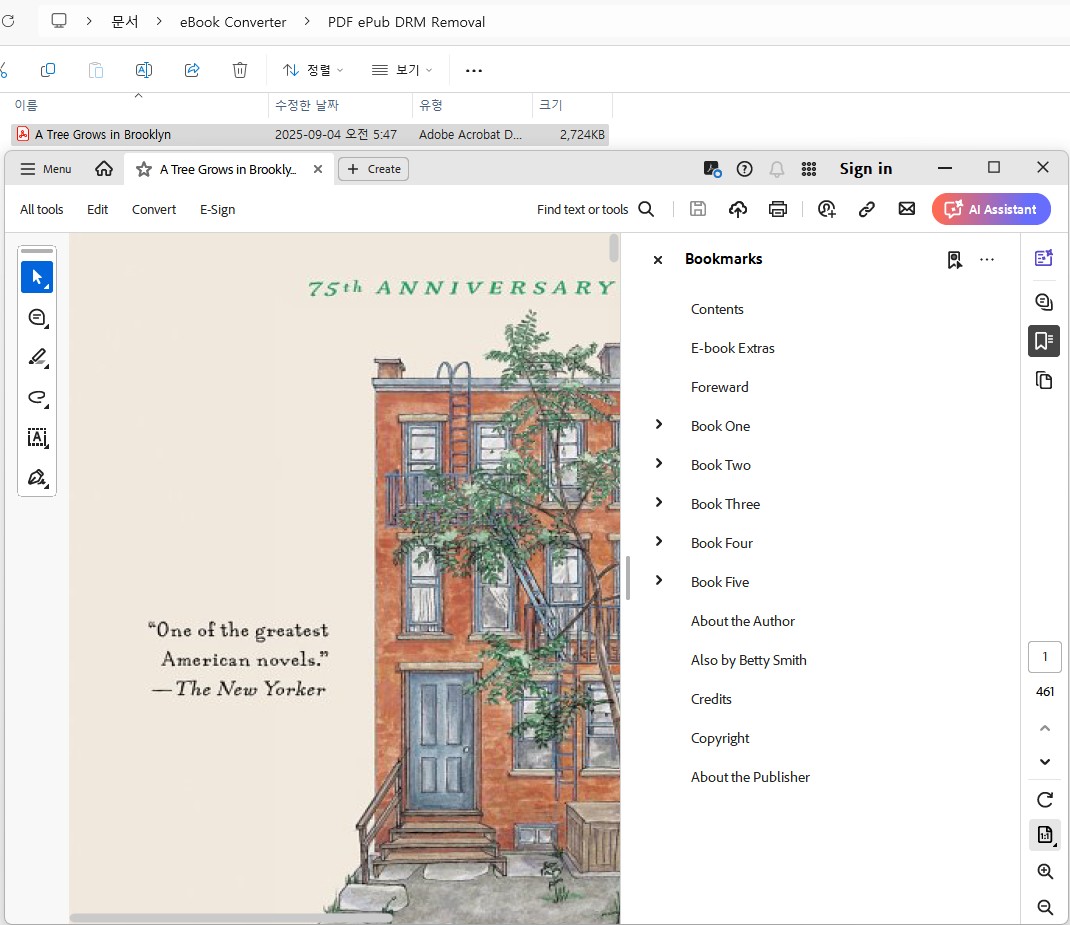
Task: Go to the next page arrow
Action: point(1045,761)
